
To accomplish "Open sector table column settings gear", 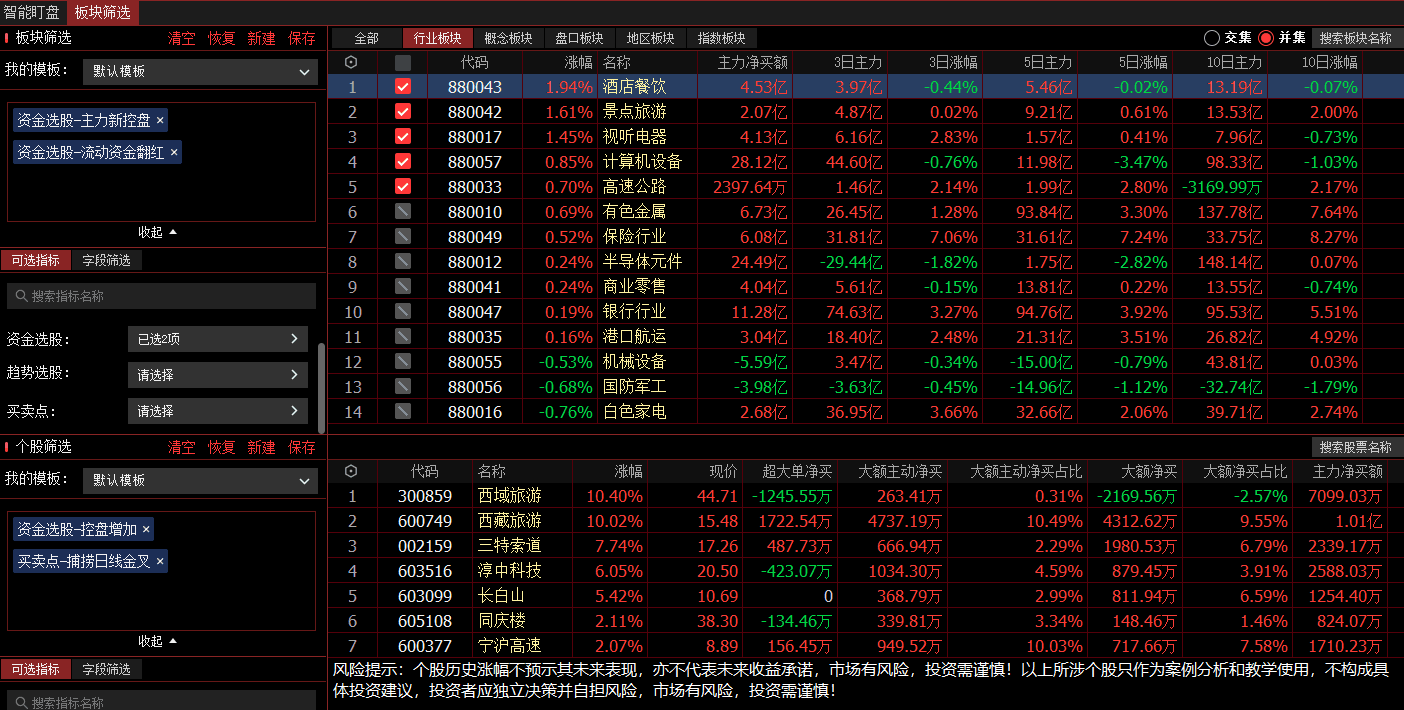I will [x=351, y=62].
